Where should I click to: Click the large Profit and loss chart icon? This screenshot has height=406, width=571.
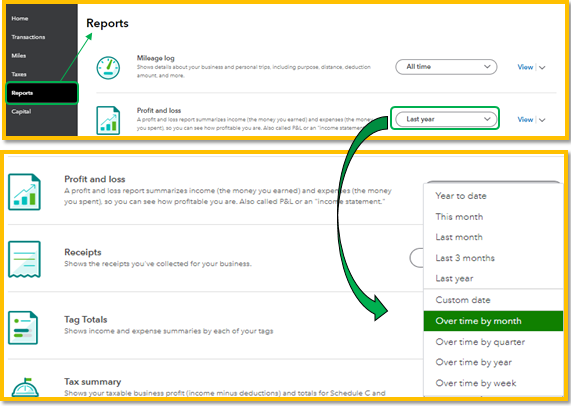24,192
